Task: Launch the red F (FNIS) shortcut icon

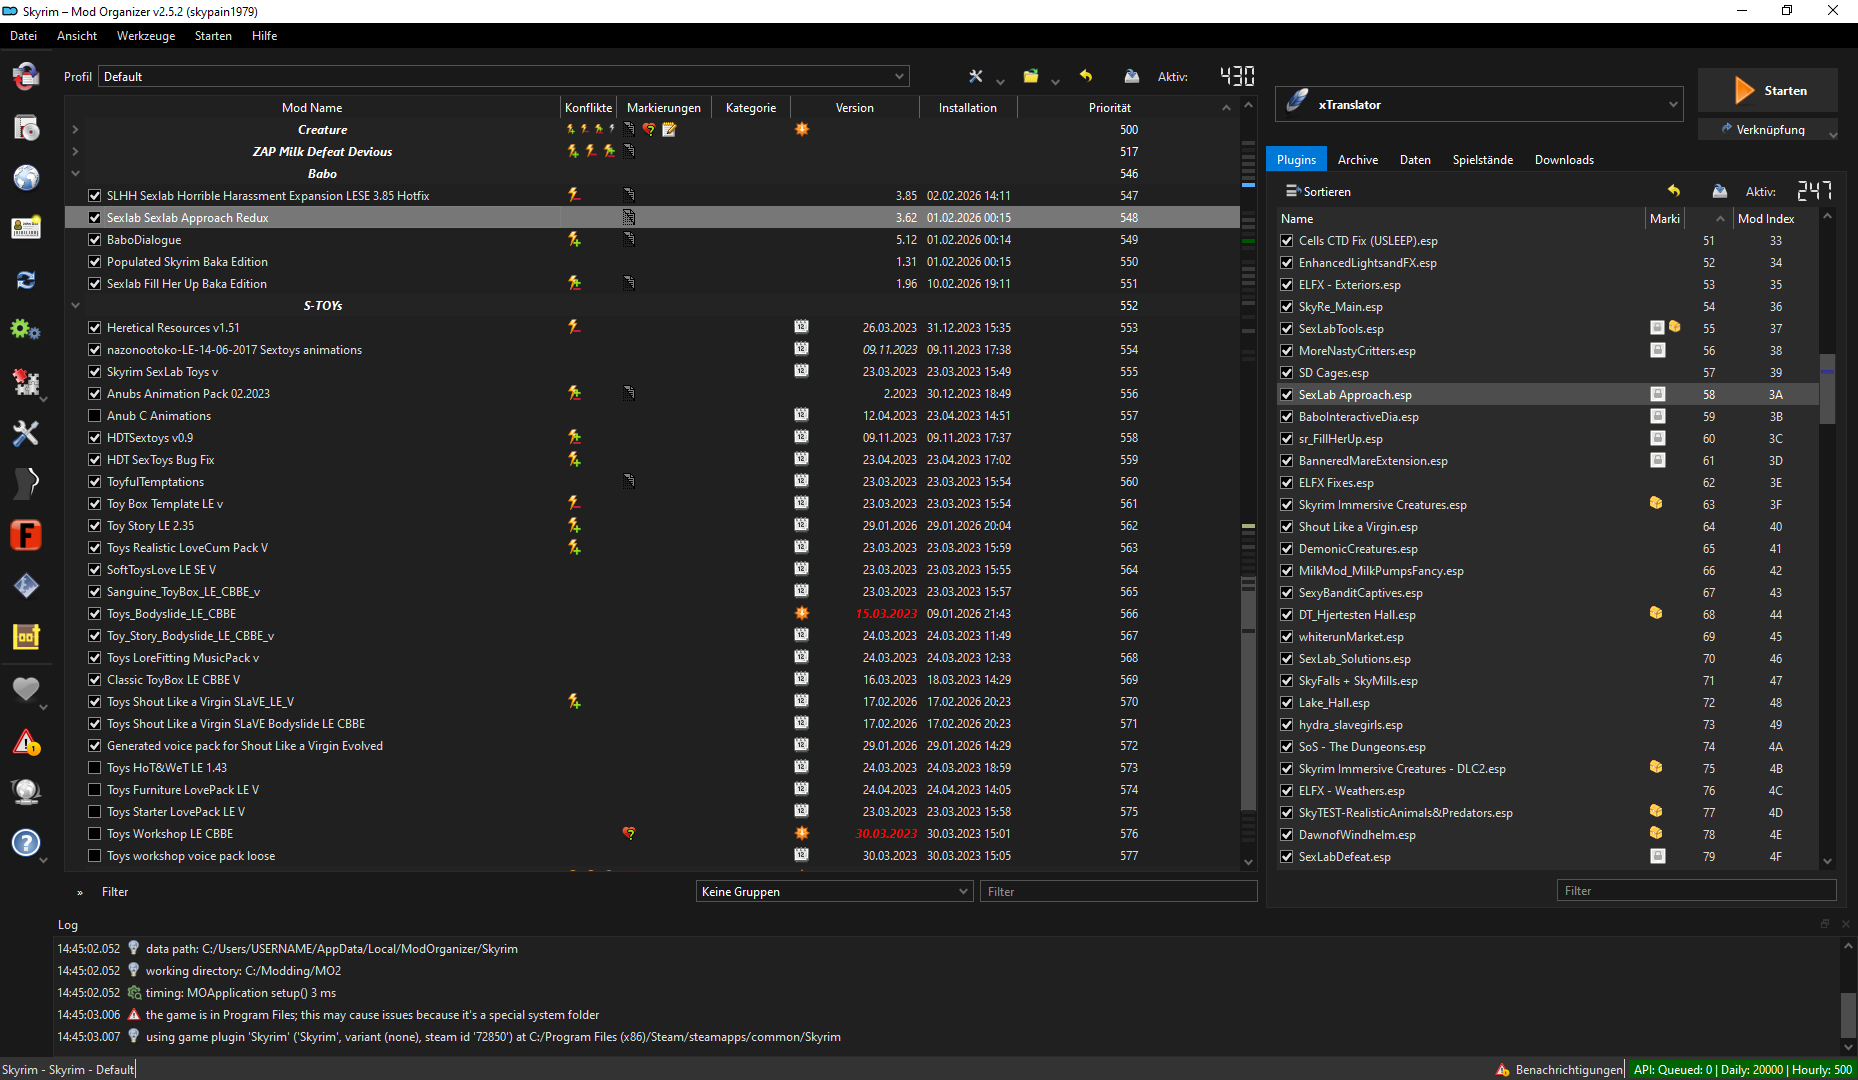Action: pyautogui.click(x=26, y=535)
